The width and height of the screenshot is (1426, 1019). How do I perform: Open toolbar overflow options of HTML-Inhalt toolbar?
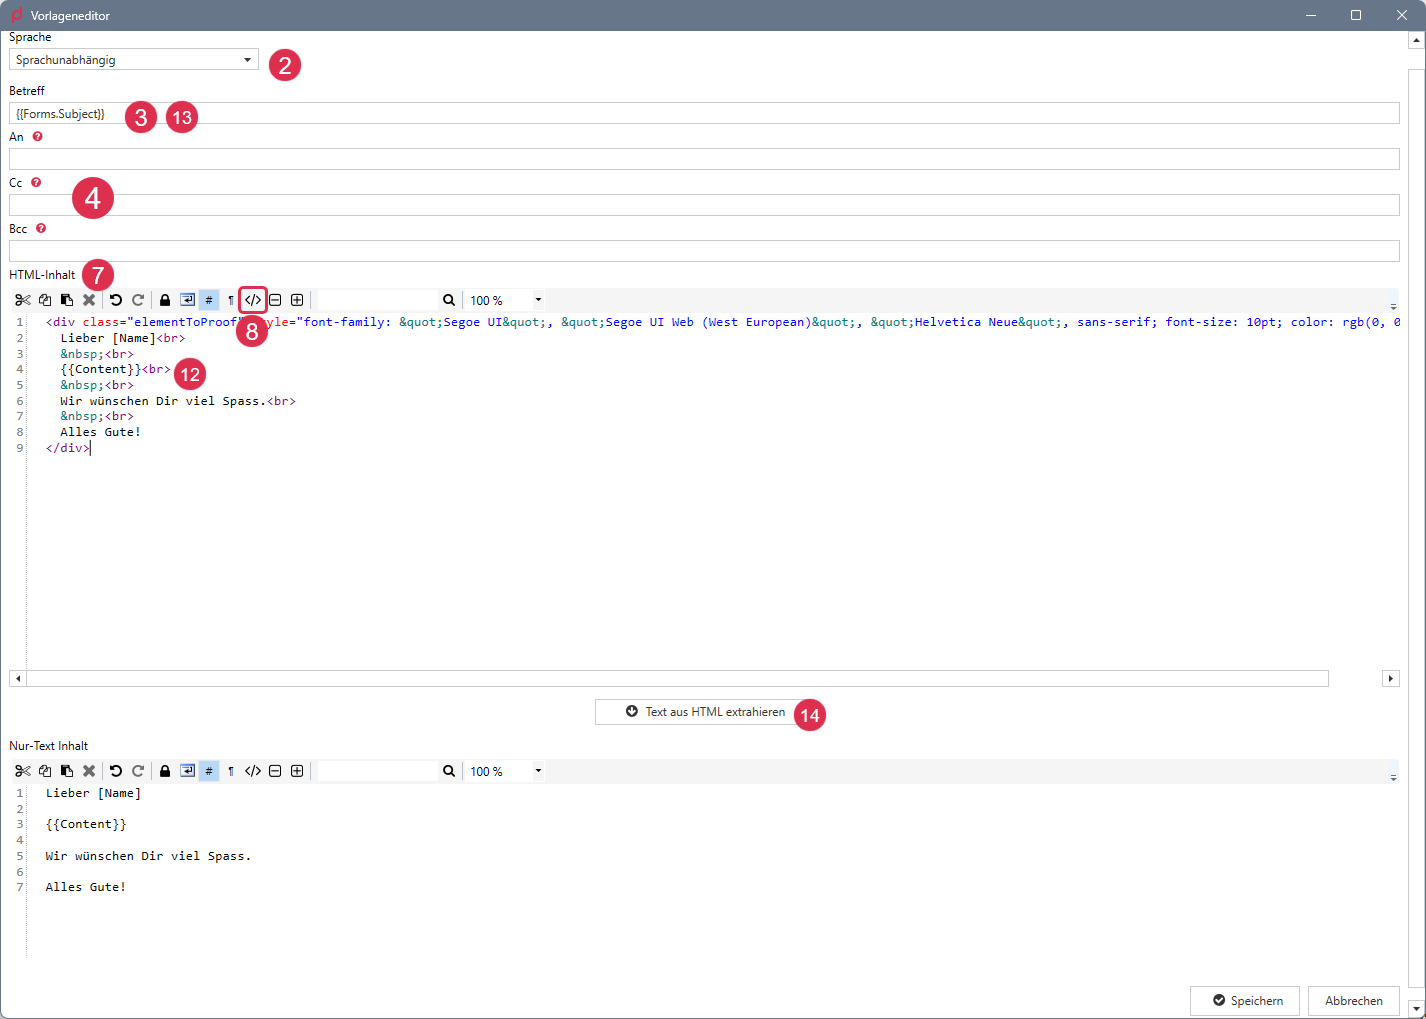pos(1393,306)
